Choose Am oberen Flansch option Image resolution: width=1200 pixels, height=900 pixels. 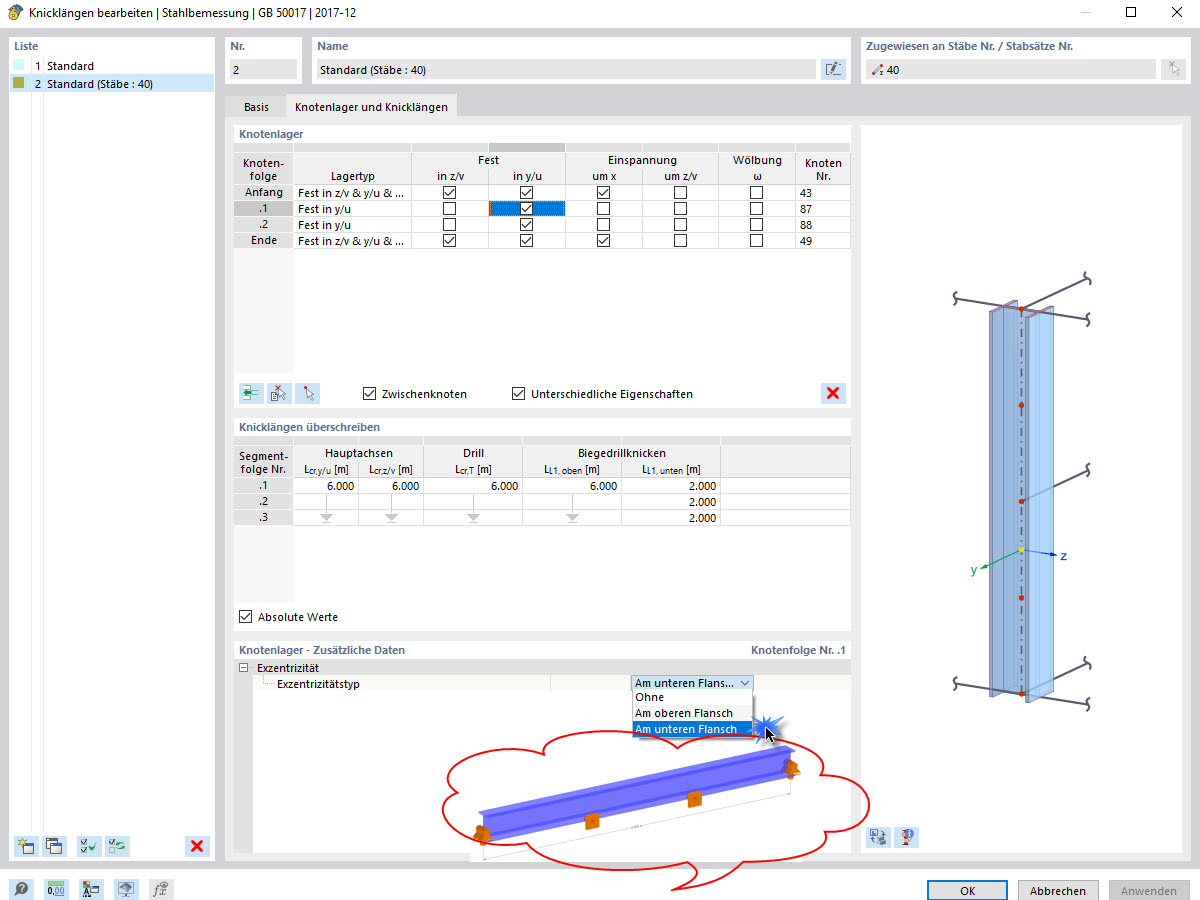[x=692, y=713]
